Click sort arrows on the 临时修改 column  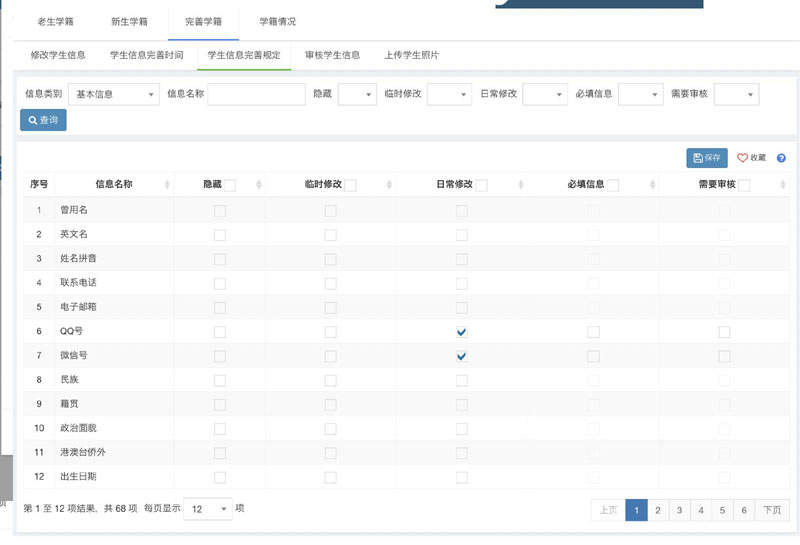pos(390,184)
